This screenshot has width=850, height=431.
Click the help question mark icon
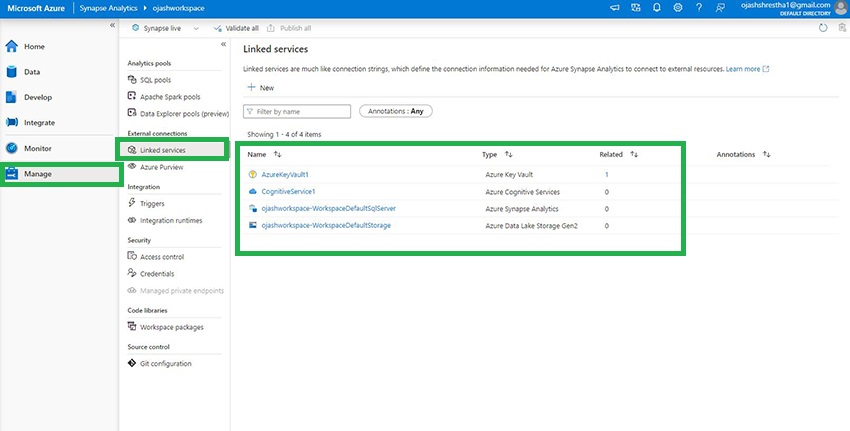pos(698,8)
